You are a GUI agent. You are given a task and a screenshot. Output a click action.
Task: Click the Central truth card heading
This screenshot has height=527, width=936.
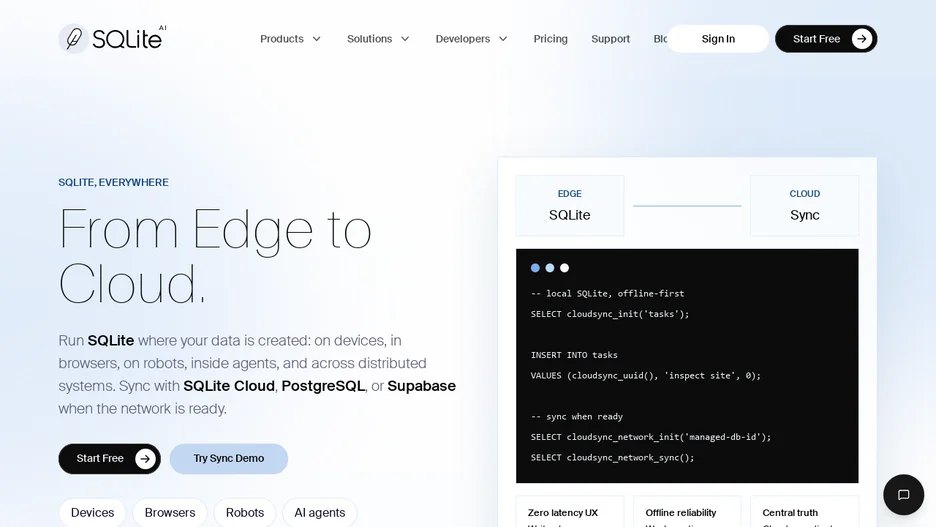click(x=790, y=513)
